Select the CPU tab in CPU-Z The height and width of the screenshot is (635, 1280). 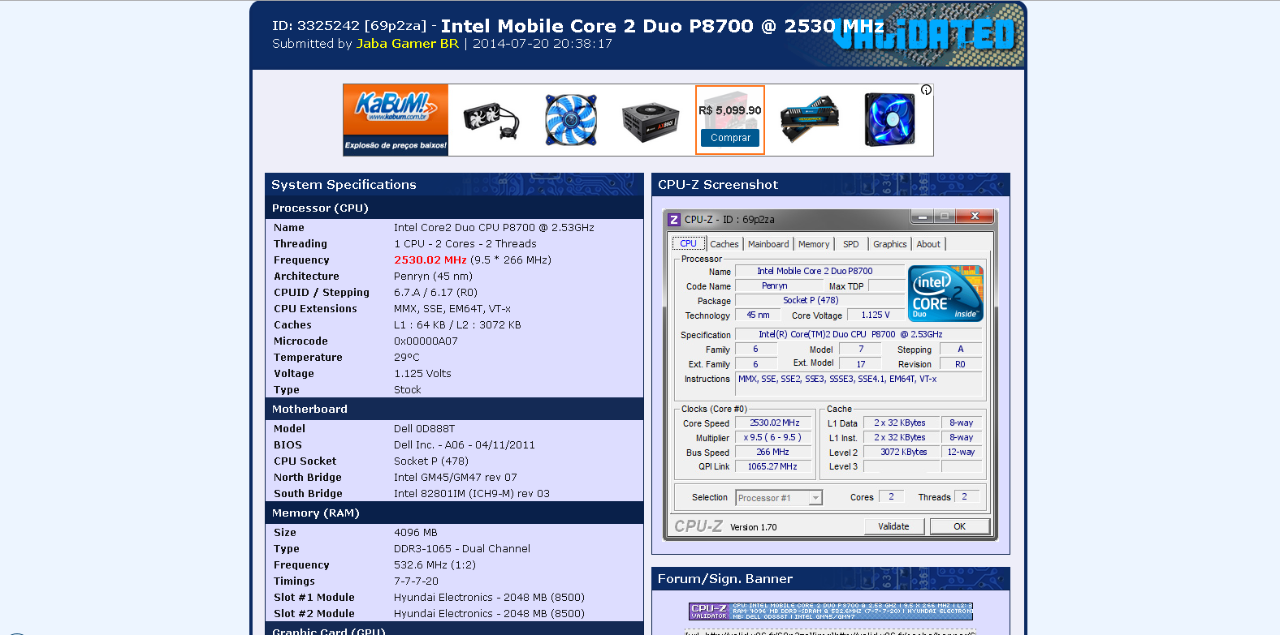click(x=688, y=244)
